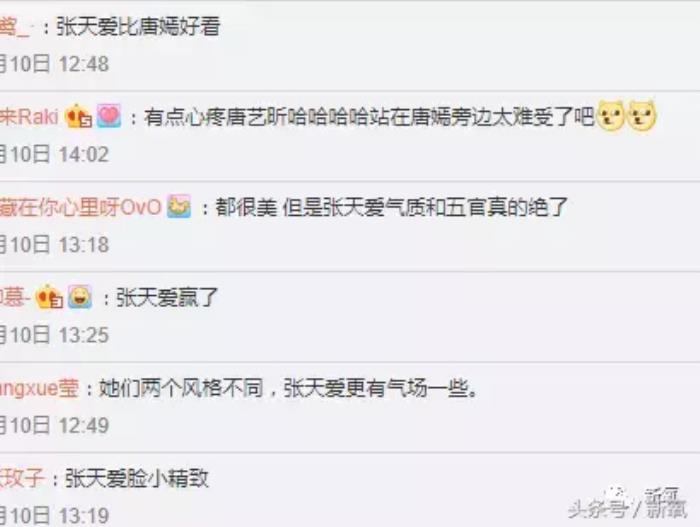Click the 慕- username link
700x527 pixels.
15,297
